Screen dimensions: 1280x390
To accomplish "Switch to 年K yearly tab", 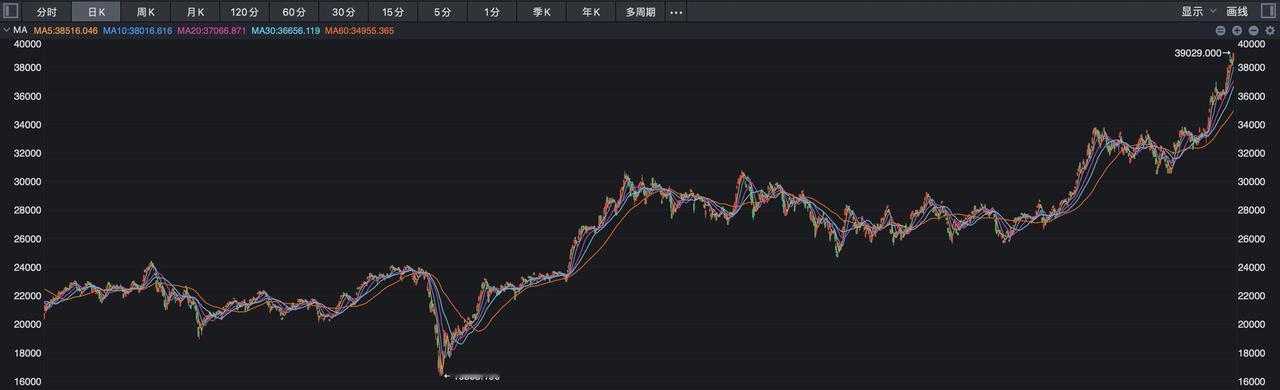I will point(591,12).
